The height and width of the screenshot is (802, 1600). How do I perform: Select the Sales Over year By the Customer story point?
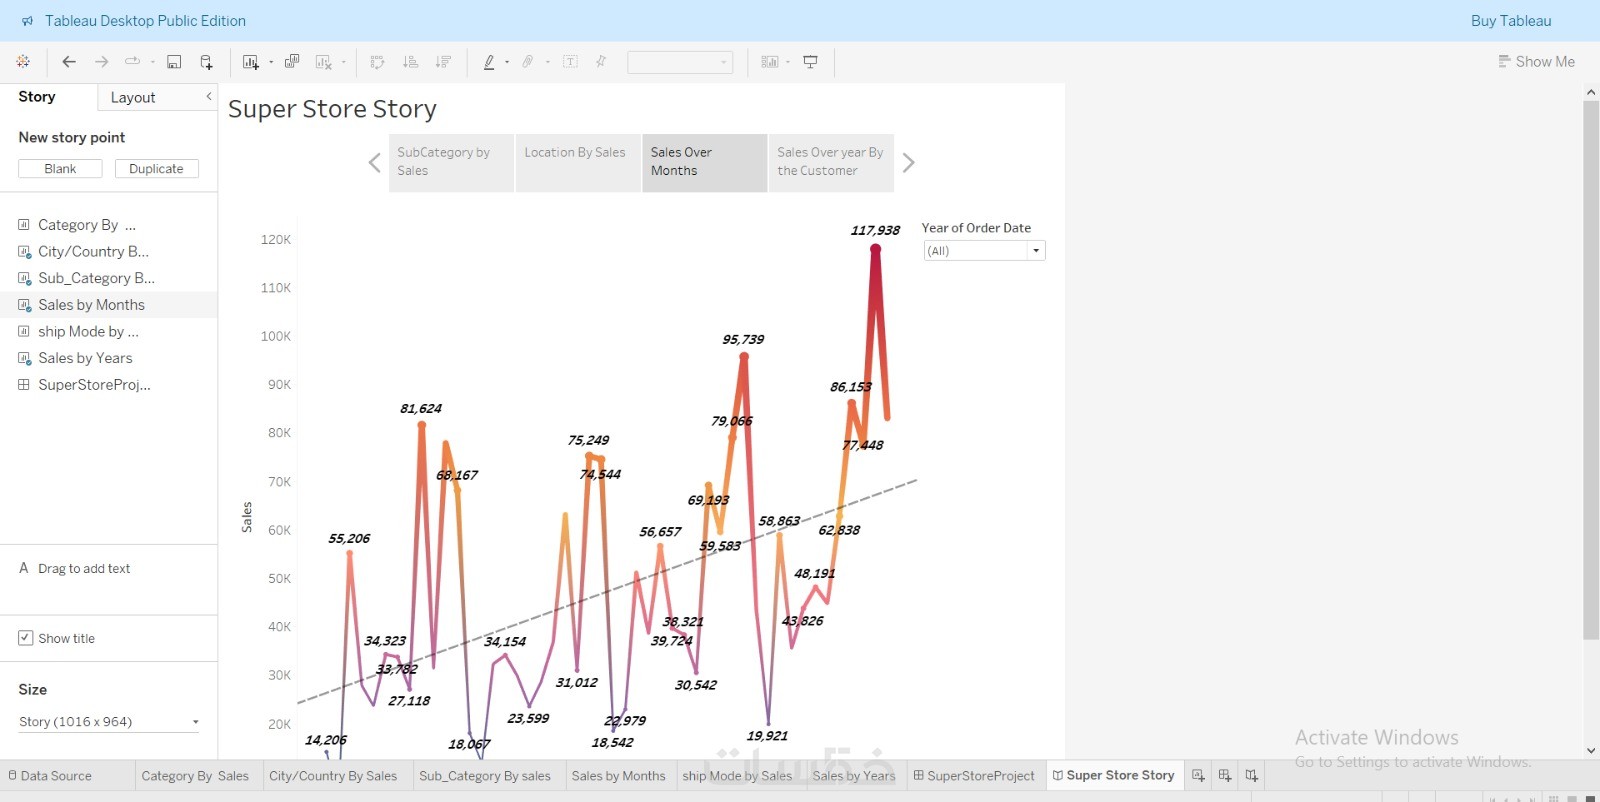click(831, 162)
